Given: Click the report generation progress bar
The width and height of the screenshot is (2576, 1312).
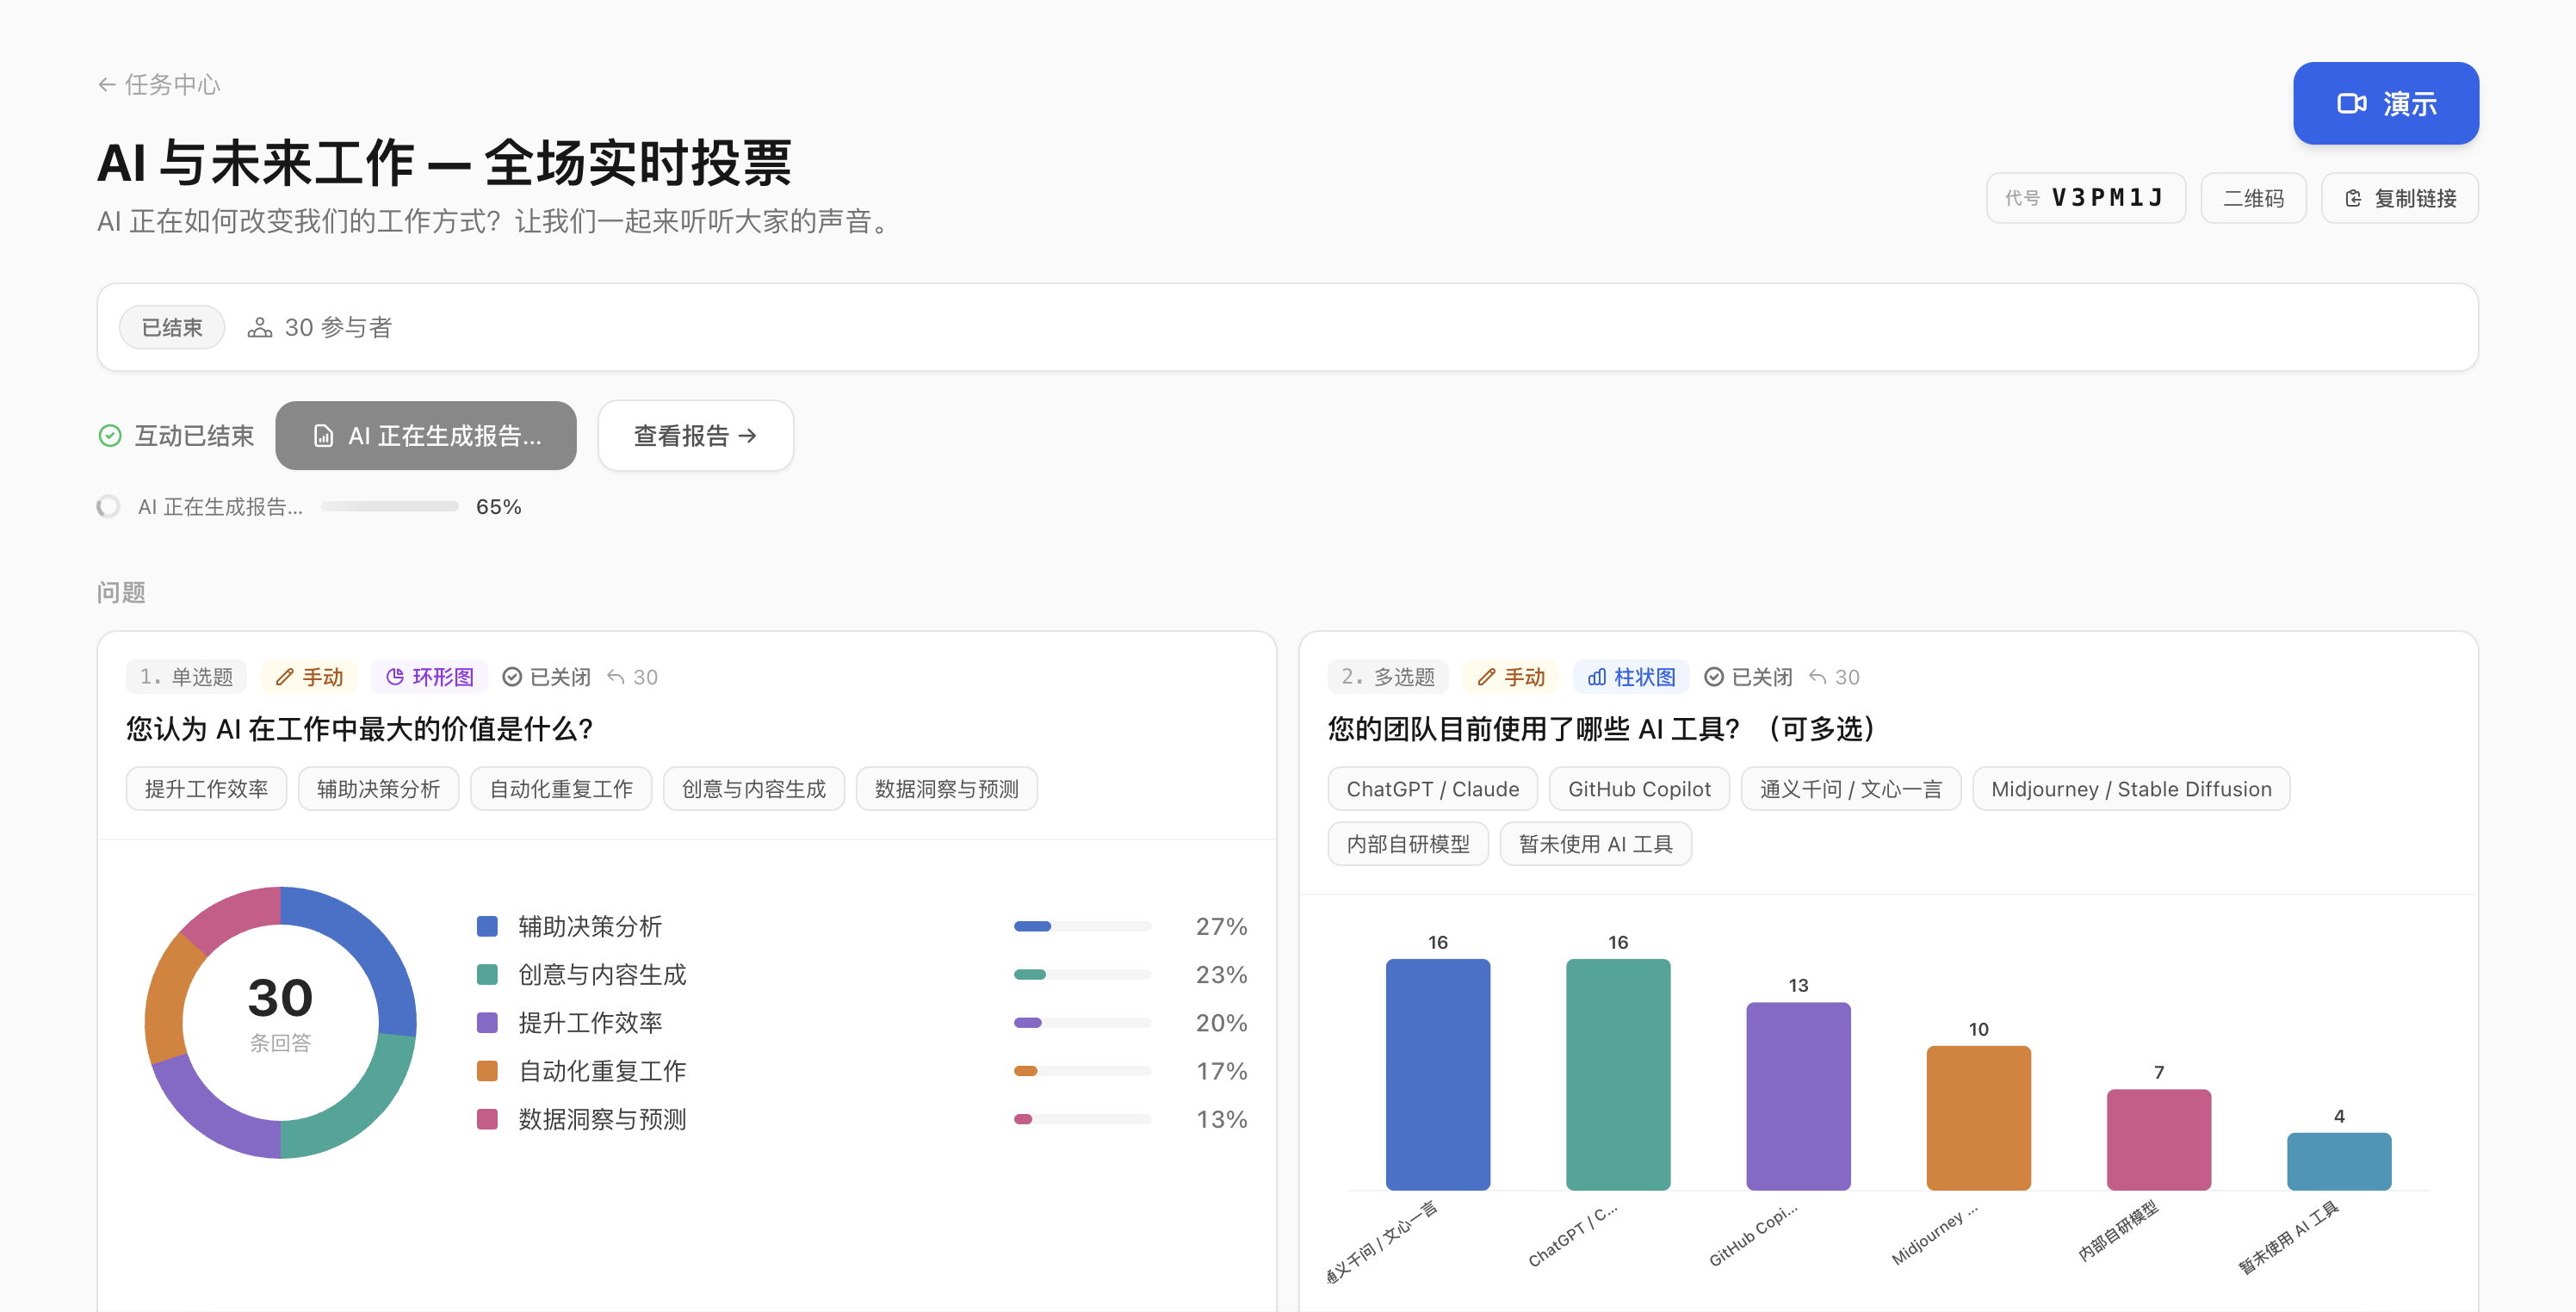Looking at the screenshot, I should coord(390,507).
